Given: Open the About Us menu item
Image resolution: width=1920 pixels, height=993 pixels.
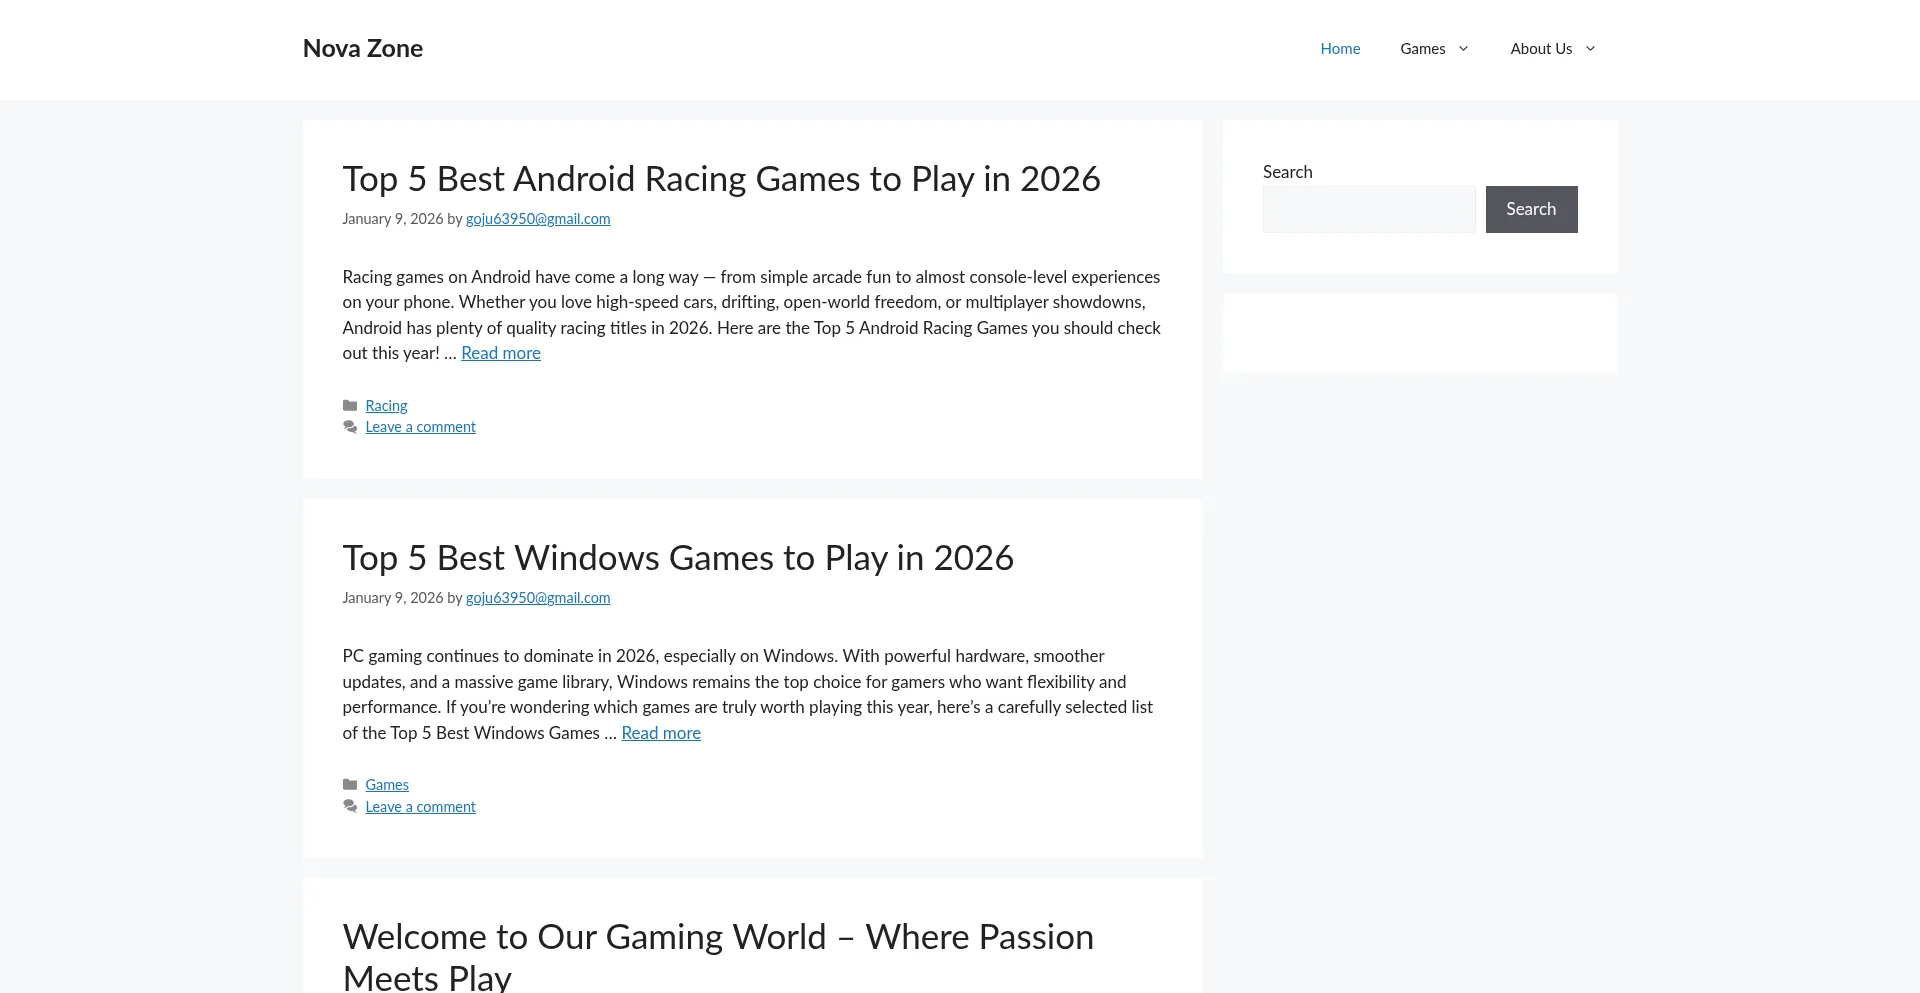Looking at the screenshot, I should [1540, 48].
